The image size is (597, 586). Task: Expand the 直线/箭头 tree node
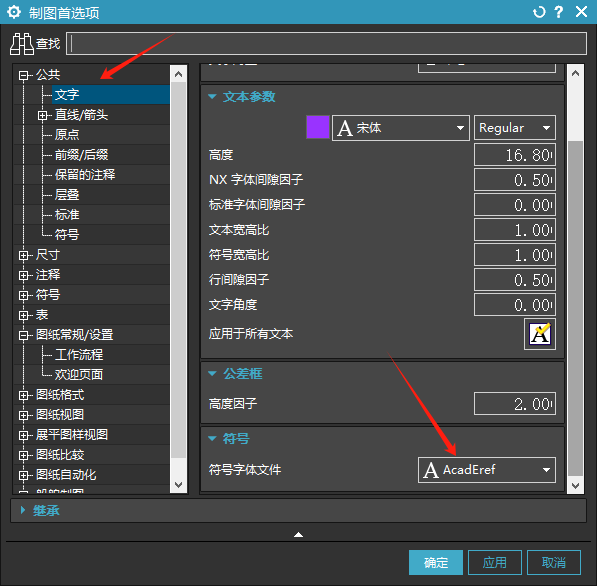tap(42, 115)
